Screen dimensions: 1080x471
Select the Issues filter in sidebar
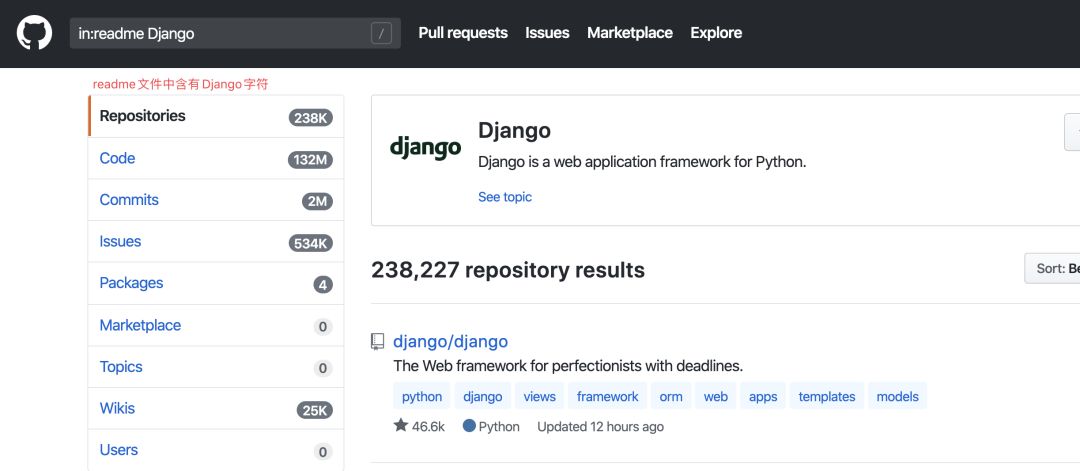[216, 242]
